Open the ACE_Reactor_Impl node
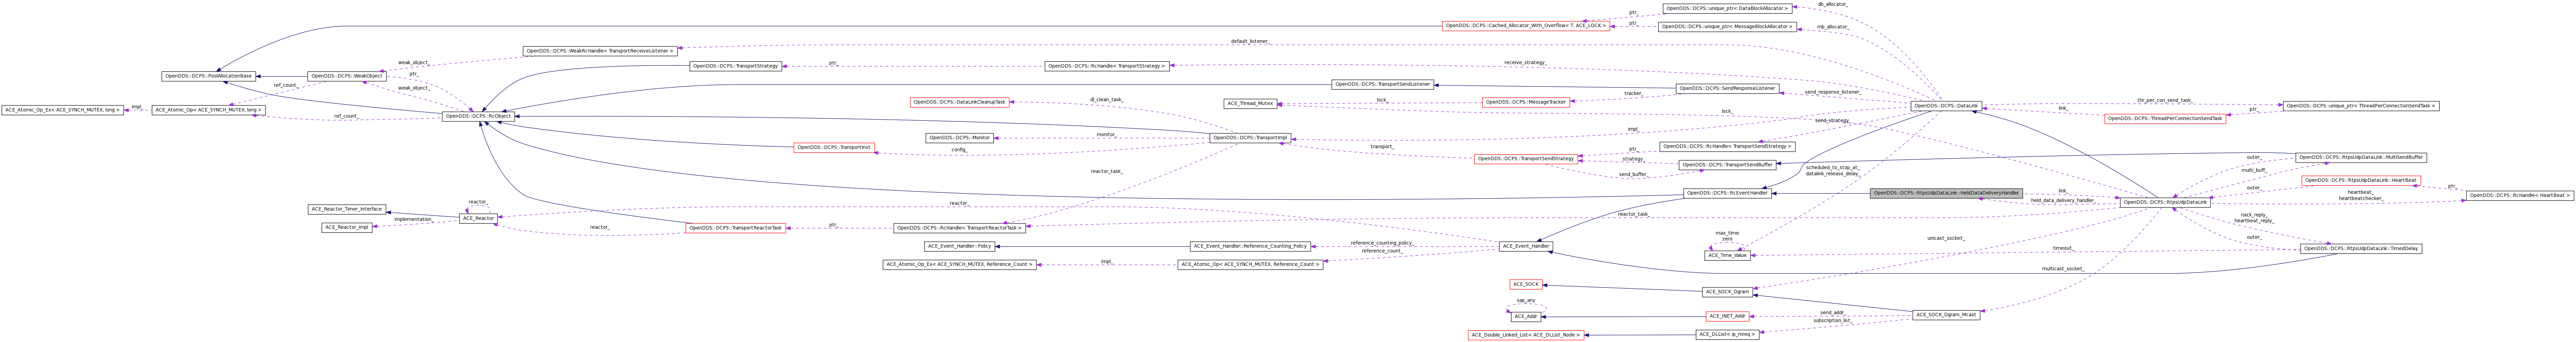Viewport: 2576px width, 342px height. click(x=347, y=228)
